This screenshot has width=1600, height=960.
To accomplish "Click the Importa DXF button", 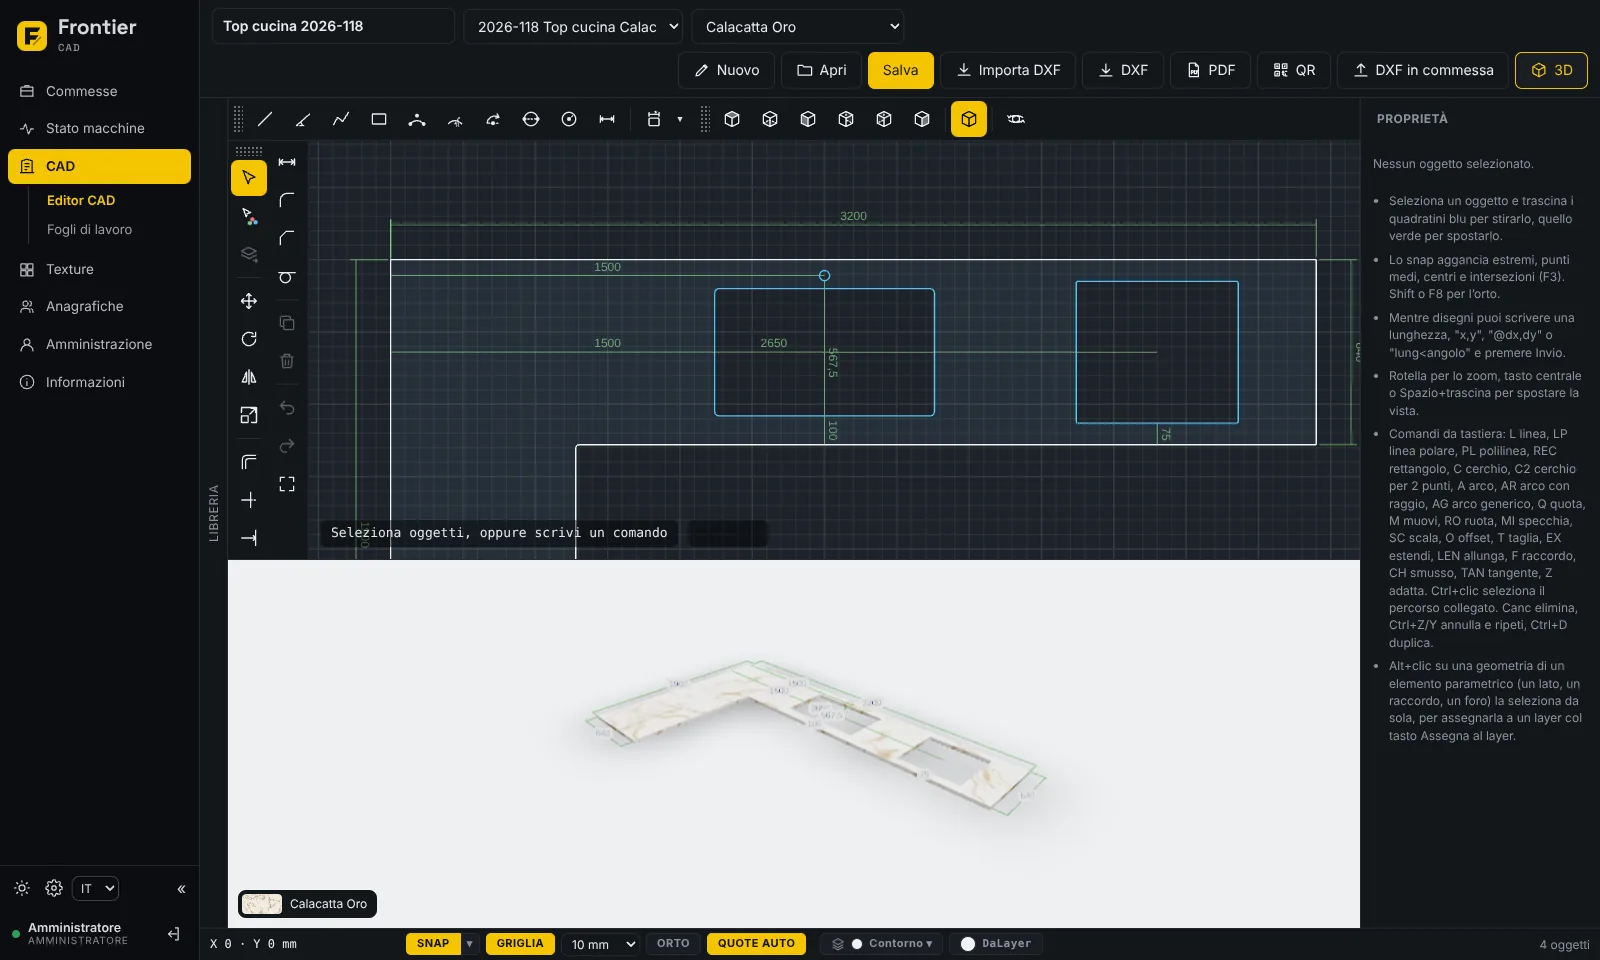I will click(x=1008, y=70).
